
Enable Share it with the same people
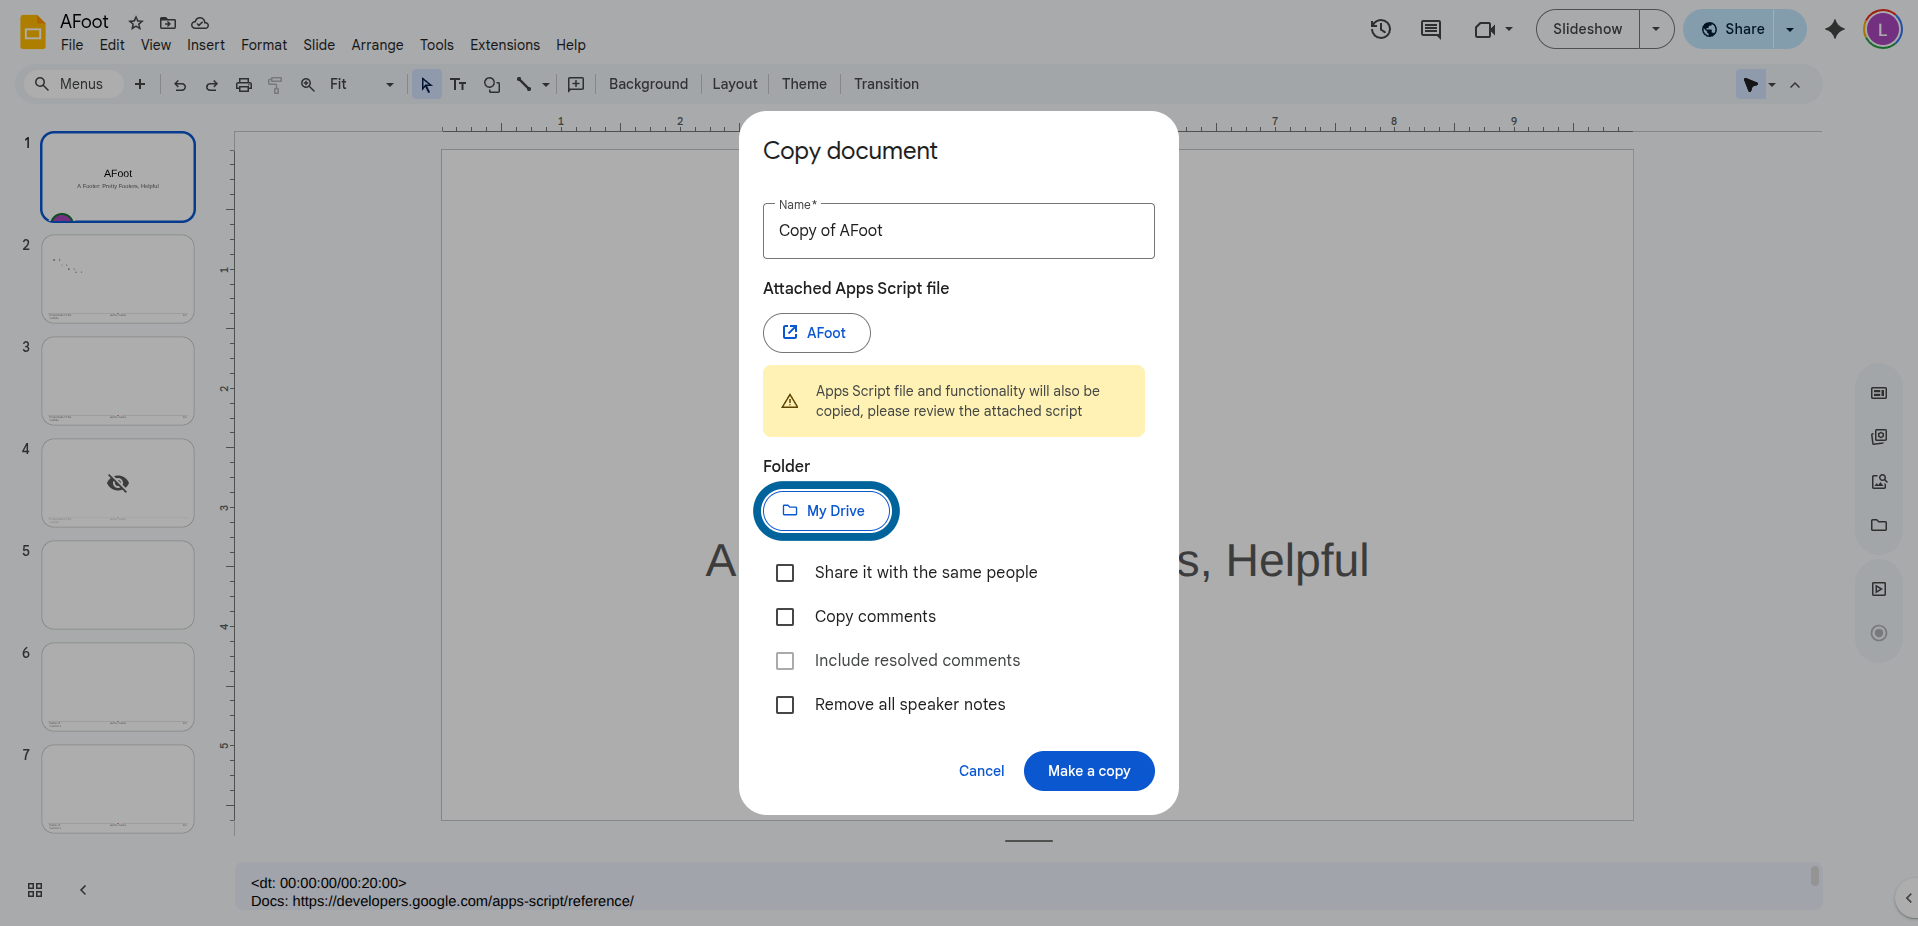785,573
